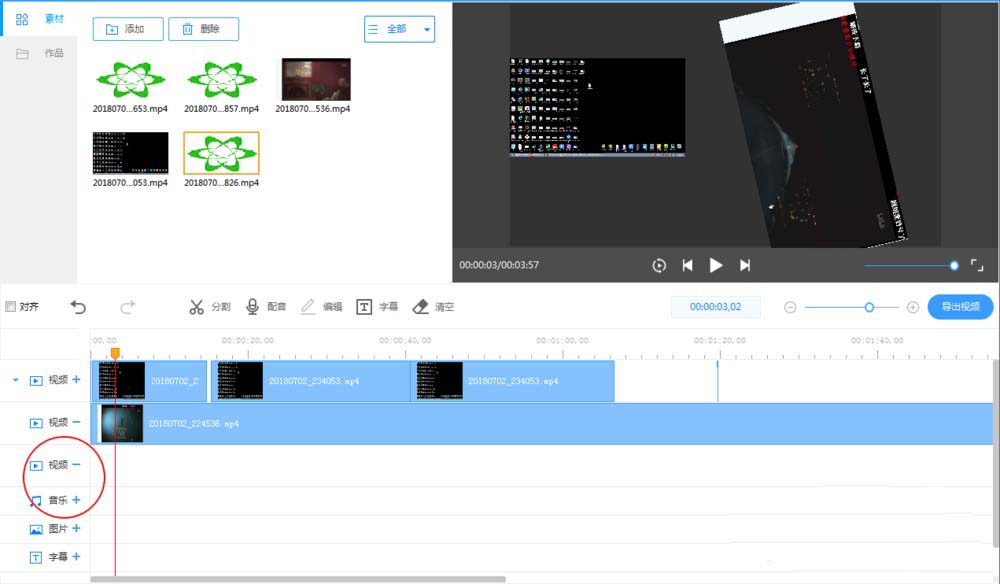Adjust the timeline zoom slider handle
Image resolution: width=1000 pixels, height=584 pixels.
(869, 307)
